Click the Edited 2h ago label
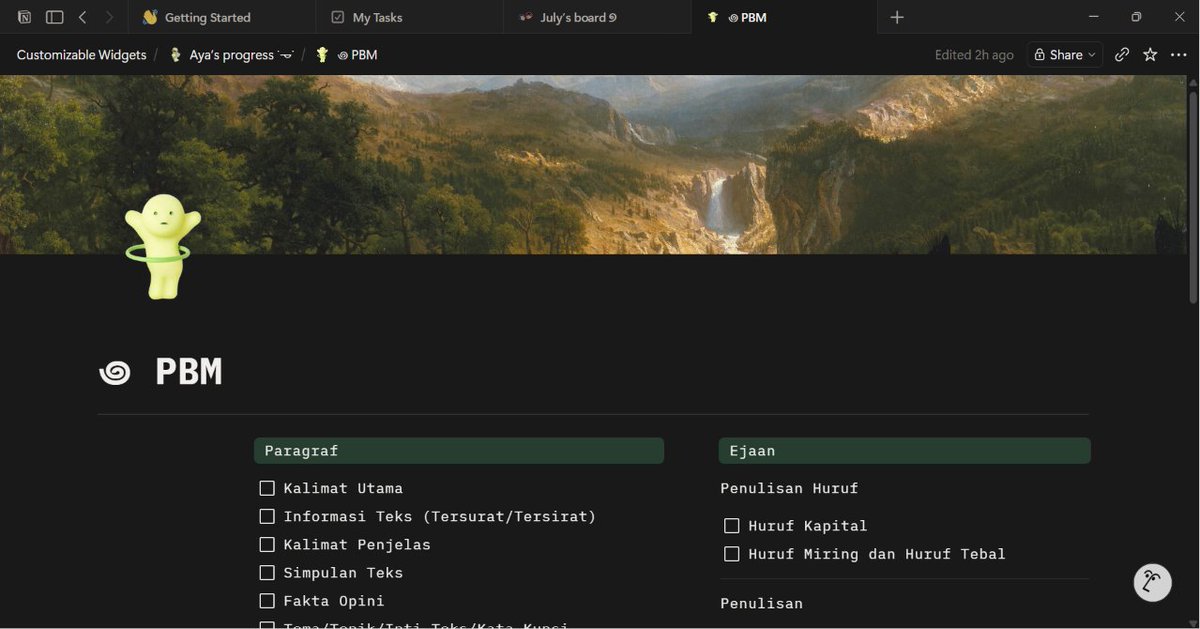This screenshot has width=1200, height=629. pos(974,55)
